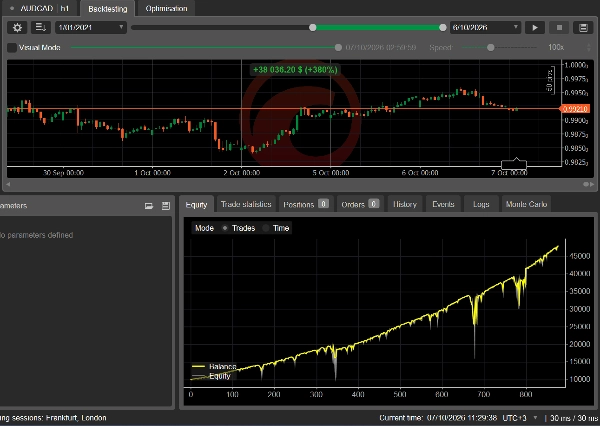
Task: Open the Equity tab
Action: (196, 204)
